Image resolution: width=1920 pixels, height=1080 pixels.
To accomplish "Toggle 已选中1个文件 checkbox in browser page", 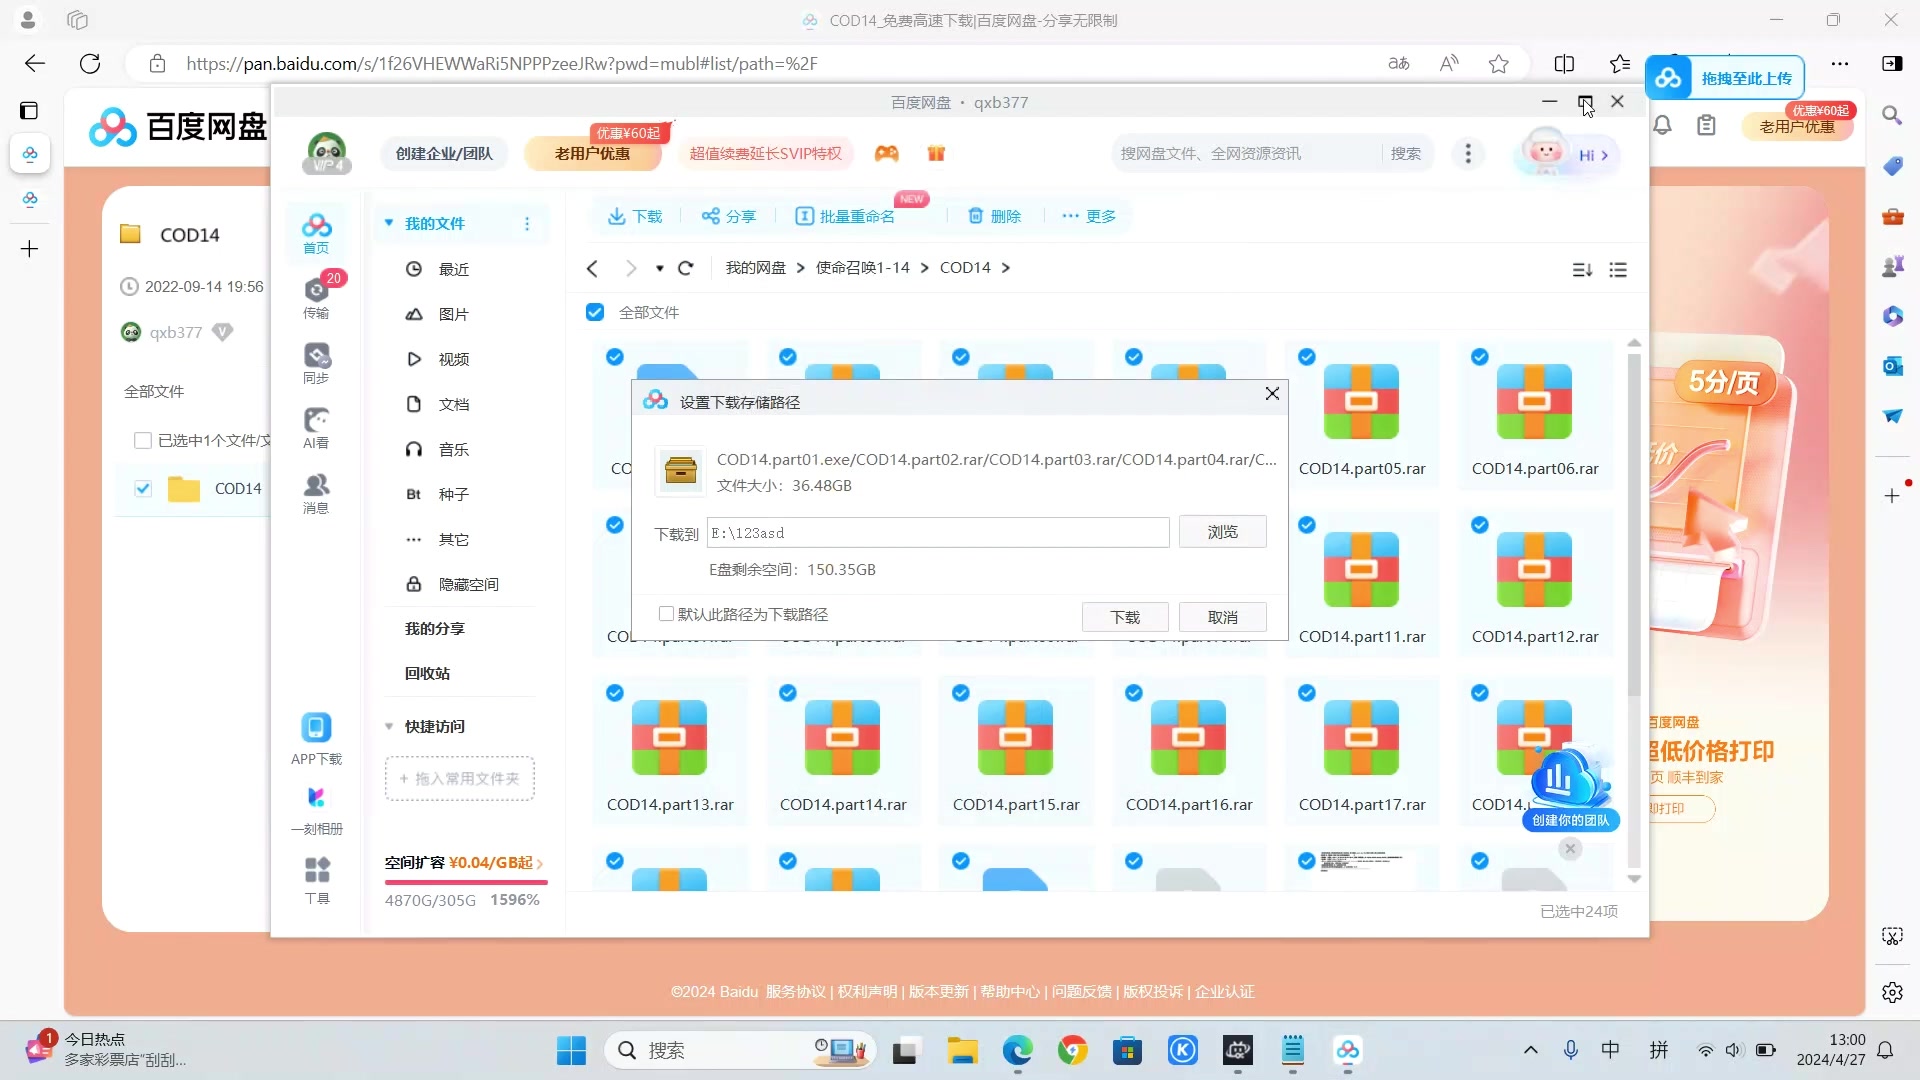I will point(143,440).
